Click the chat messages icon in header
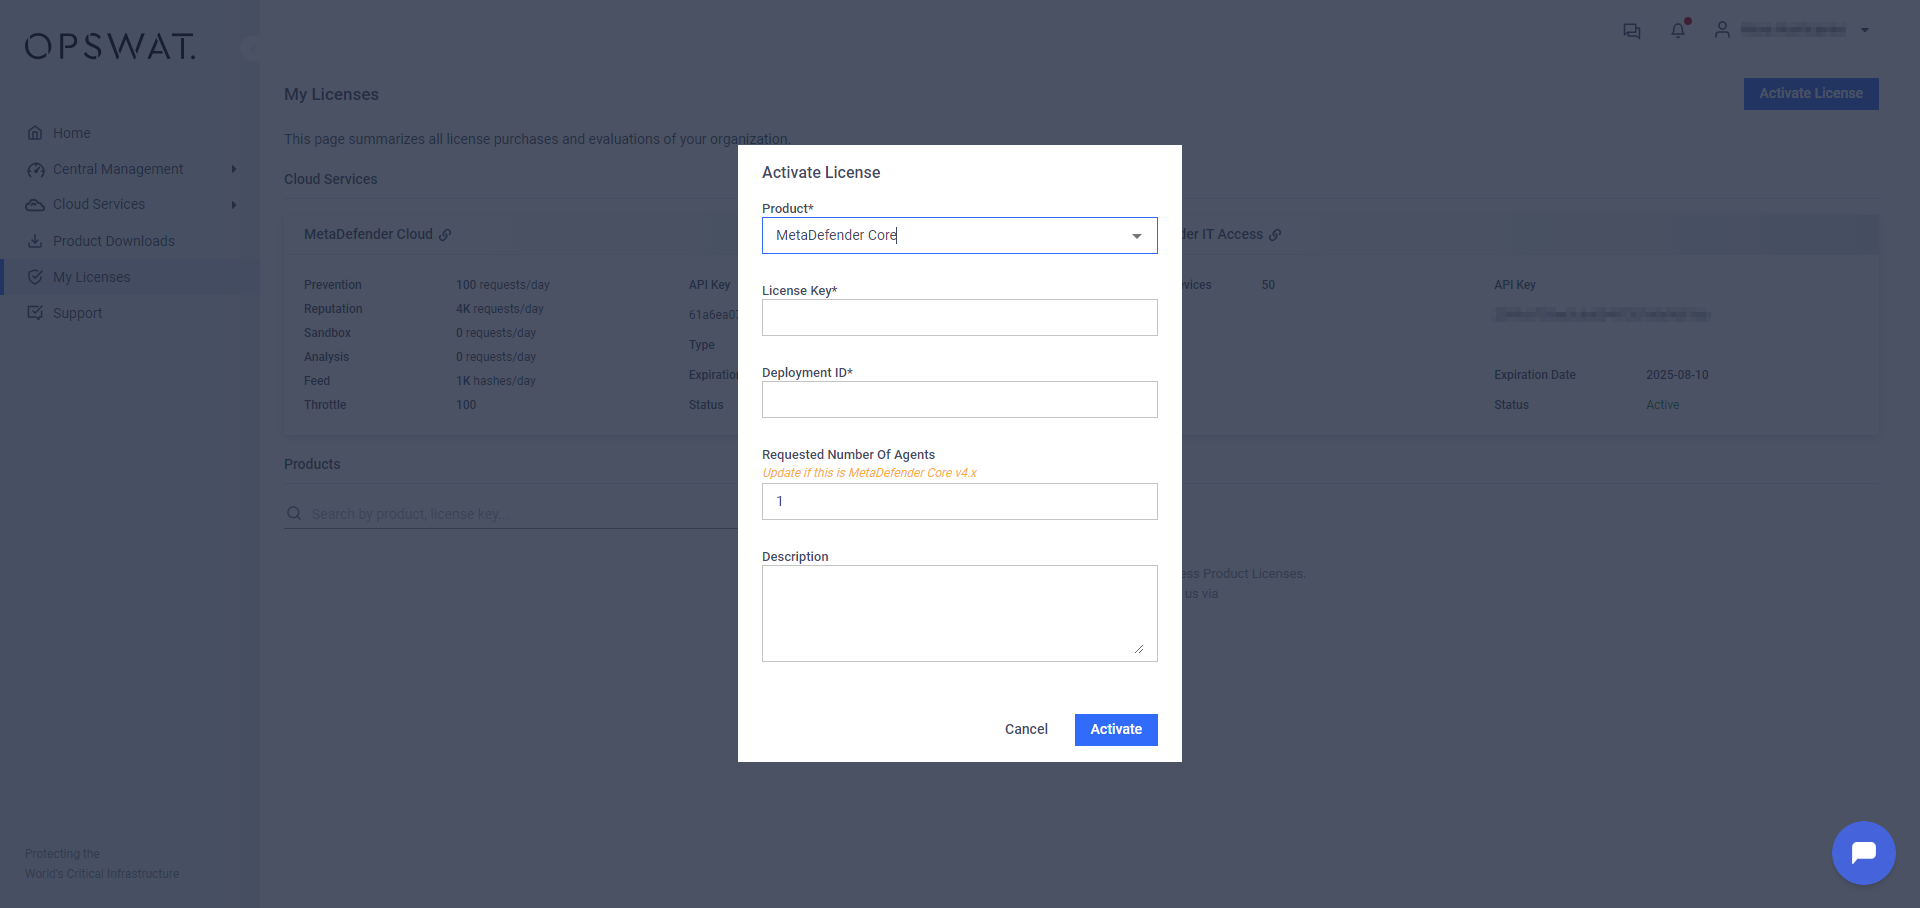The width and height of the screenshot is (1920, 908). coord(1631,31)
